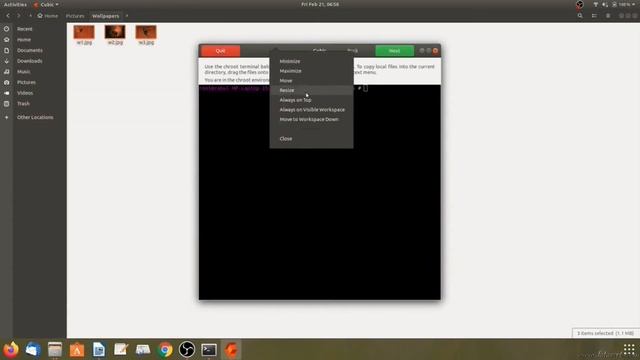Open Pictures in the sidebar
Image resolution: width=640 pixels, height=360 pixels.
tap(26, 82)
